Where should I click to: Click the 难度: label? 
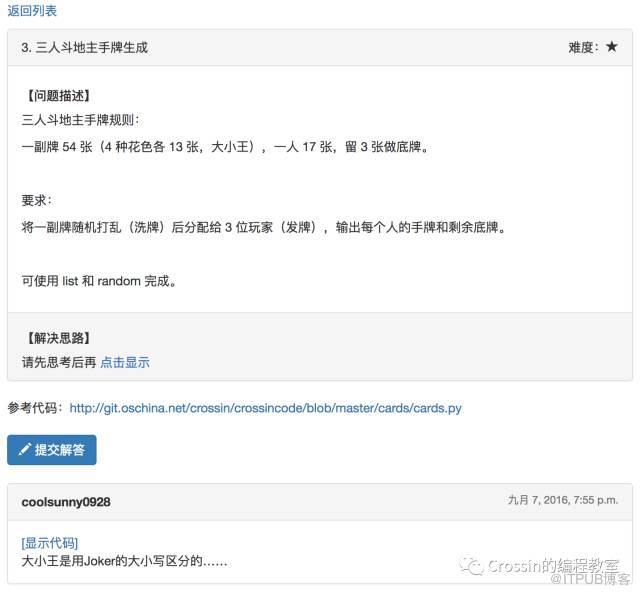click(x=584, y=47)
